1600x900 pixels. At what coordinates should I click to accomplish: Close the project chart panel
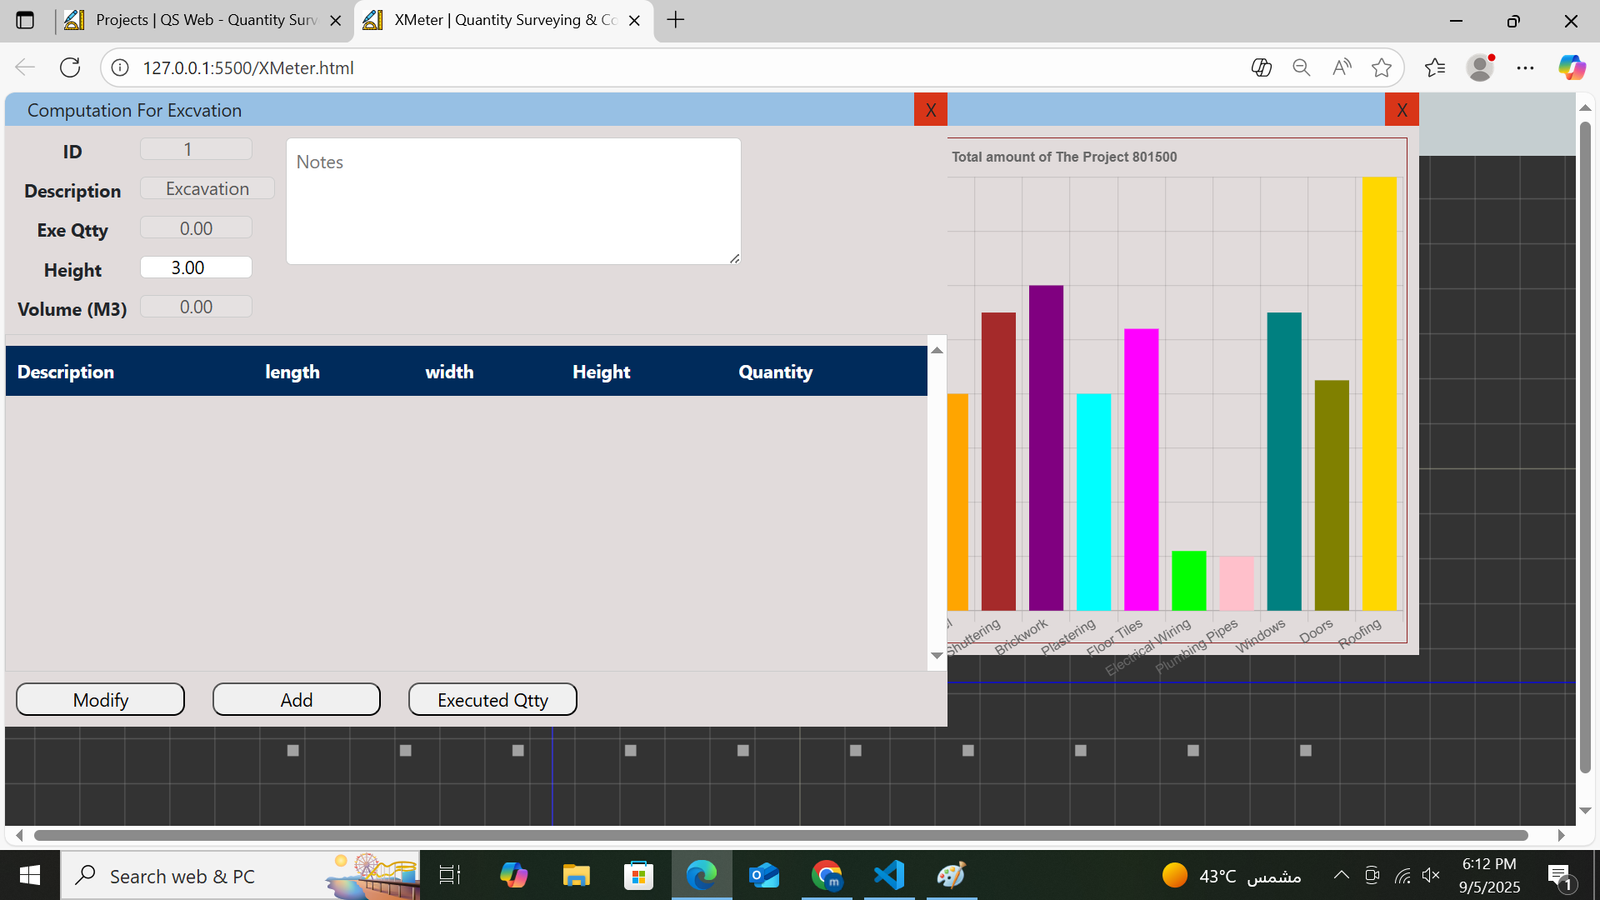[x=1401, y=110]
